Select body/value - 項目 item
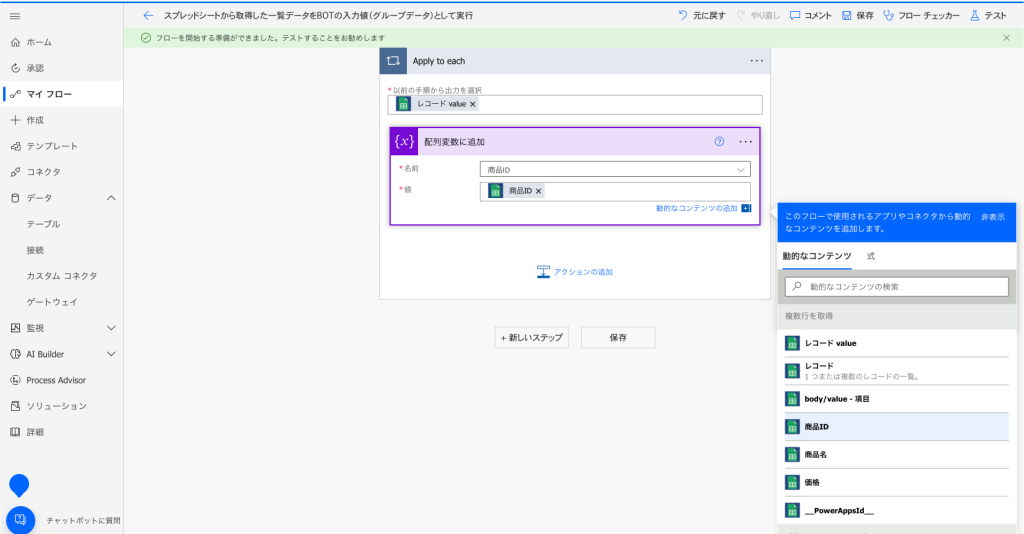This screenshot has height=534, width=1024. tap(897, 399)
